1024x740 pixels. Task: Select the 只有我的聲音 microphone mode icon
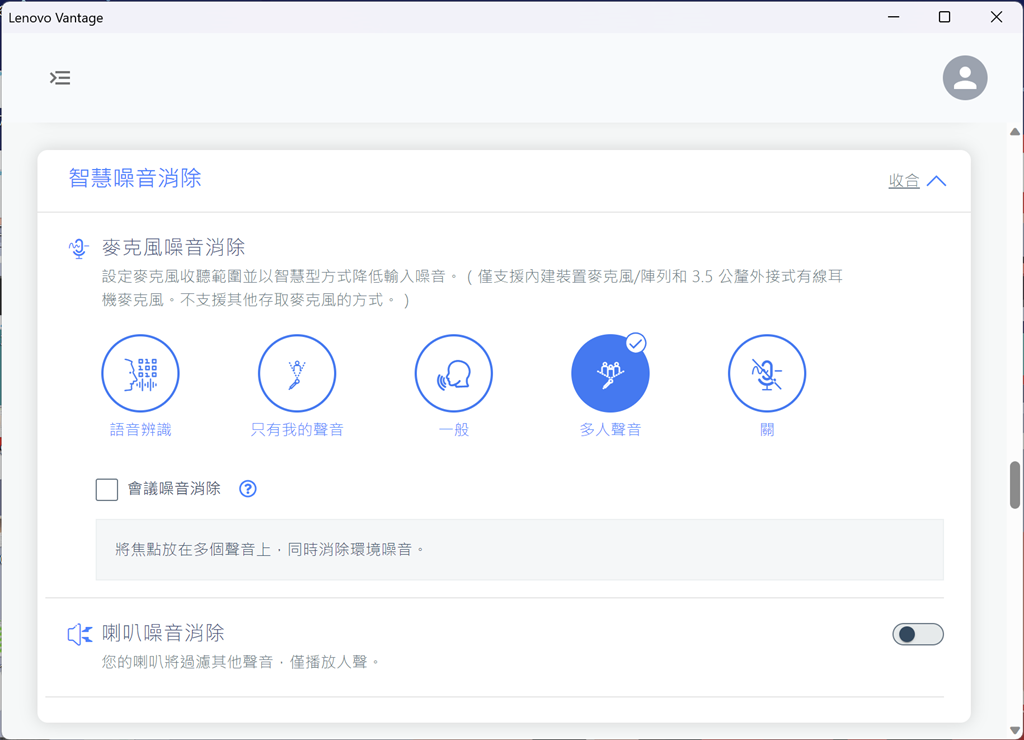click(297, 374)
